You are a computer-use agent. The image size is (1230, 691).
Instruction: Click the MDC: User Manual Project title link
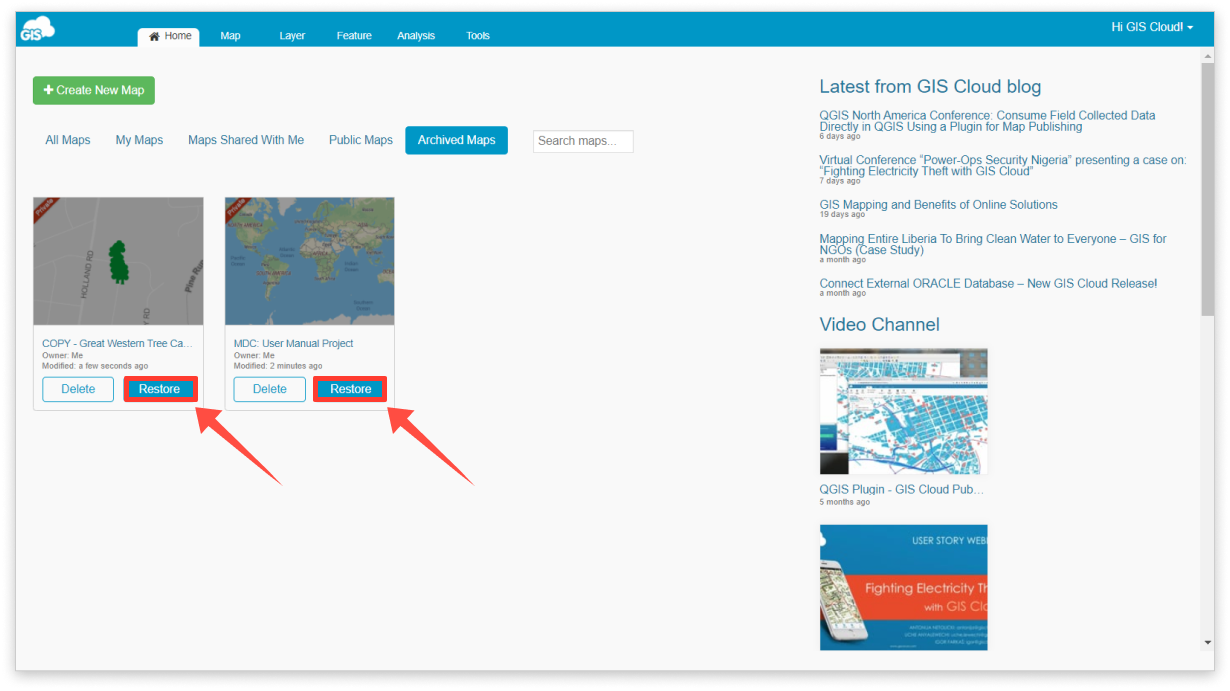coord(294,343)
